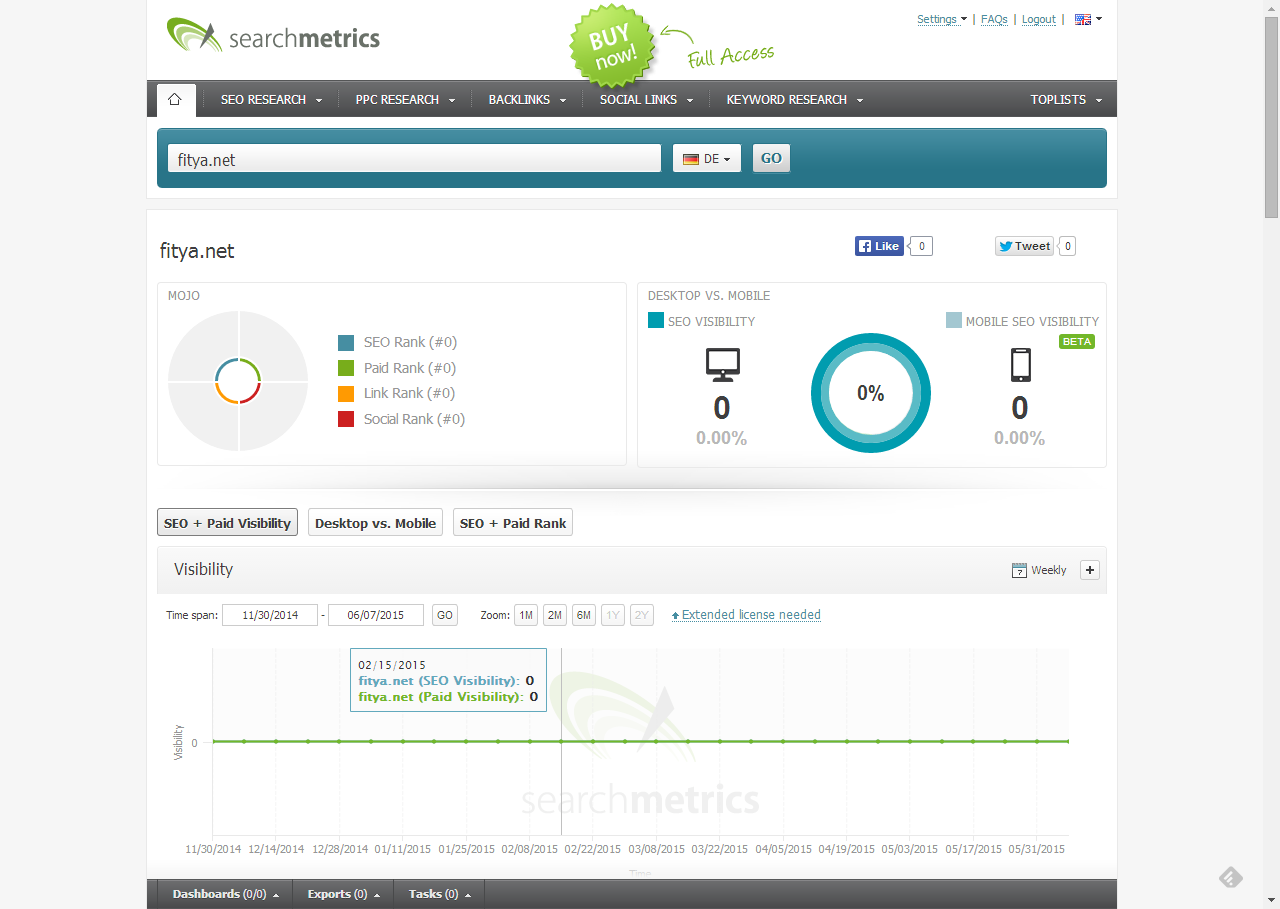Viewport: 1280px width, 909px height.
Task: Click the Searchmetrics logo
Action: tap(273, 37)
